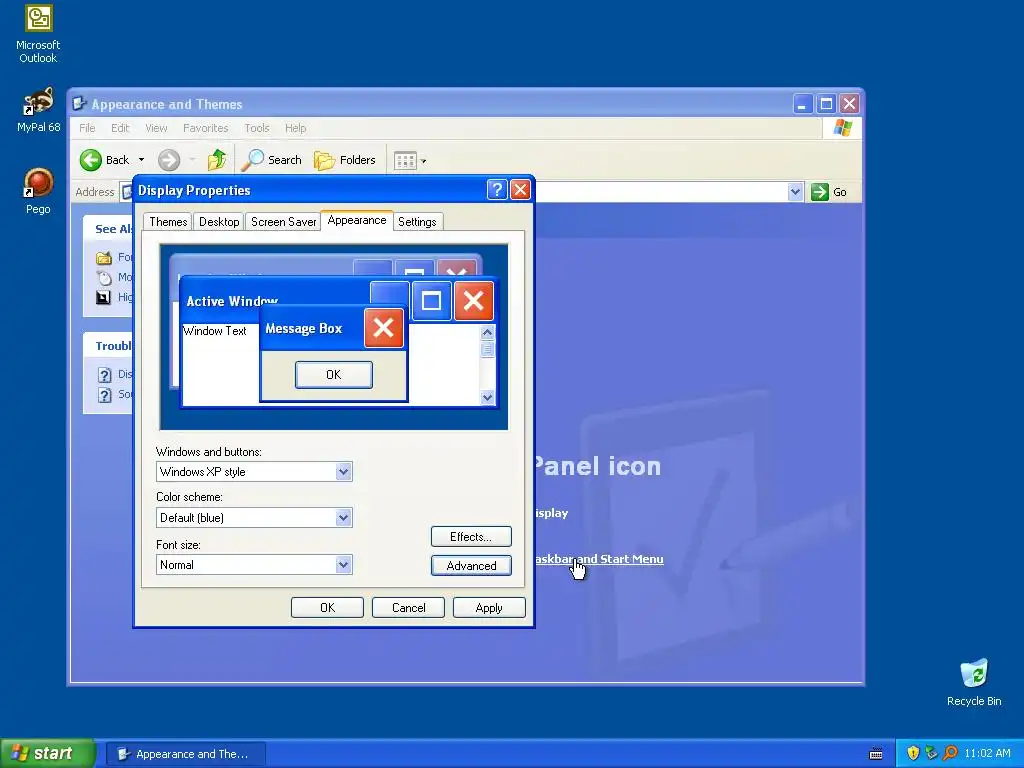Screen dimensions: 1024x768
Task: Expand the Back button history arrow
Action: 141,160
